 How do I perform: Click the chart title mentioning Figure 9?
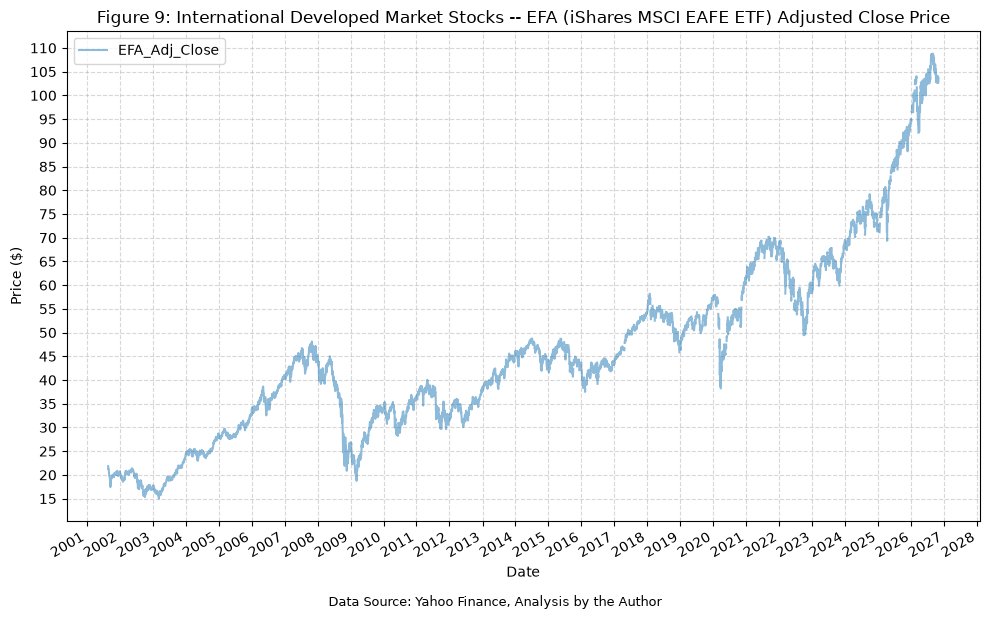[523, 18]
